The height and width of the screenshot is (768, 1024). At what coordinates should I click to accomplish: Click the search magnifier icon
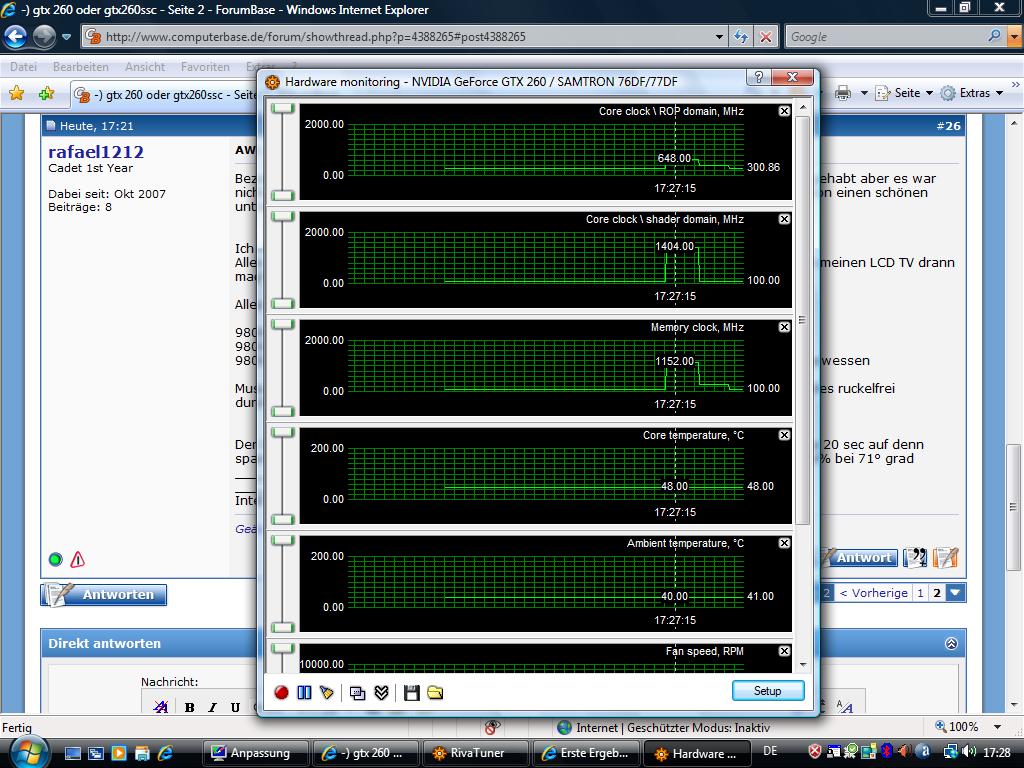pos(995,36)
